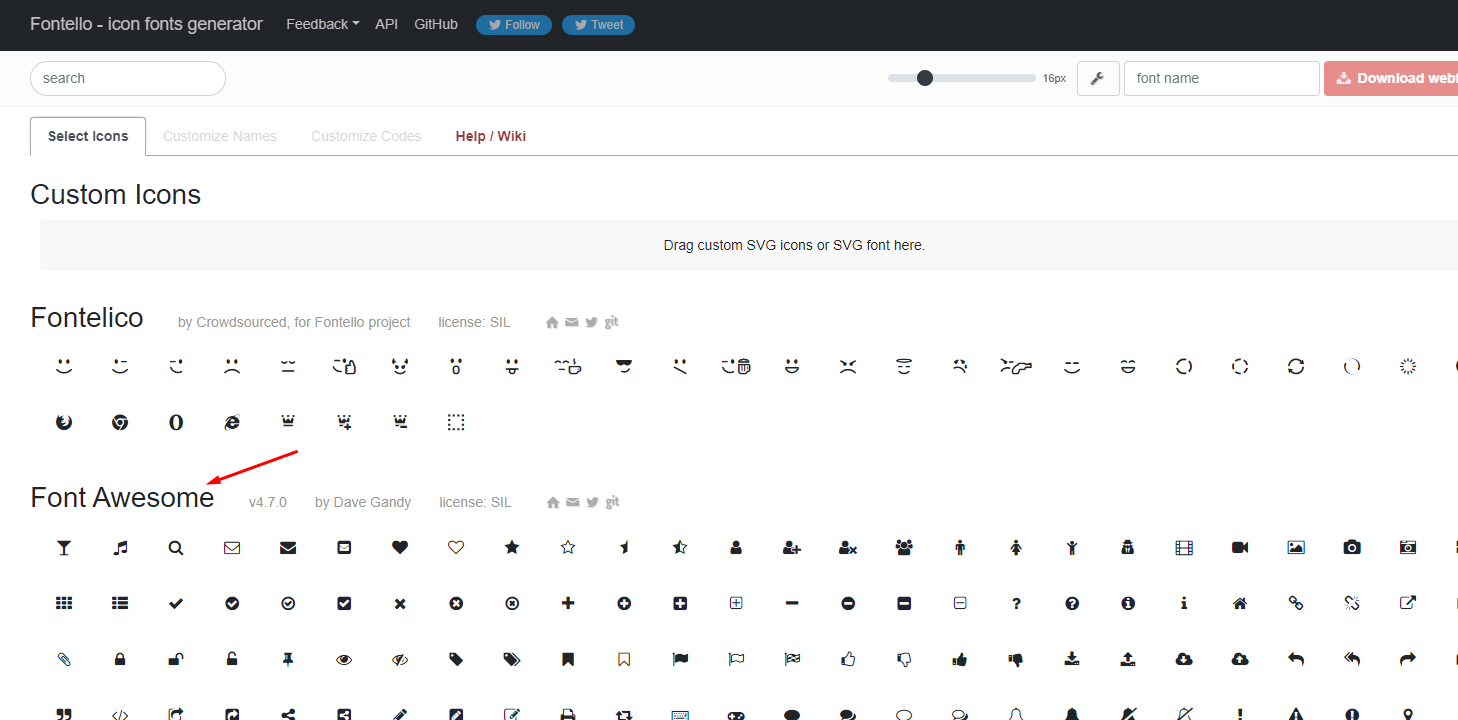Choose the plain X cancel icon
Image resolution: width=1458 pixels, height=720 pixels.
coord(400,603)
